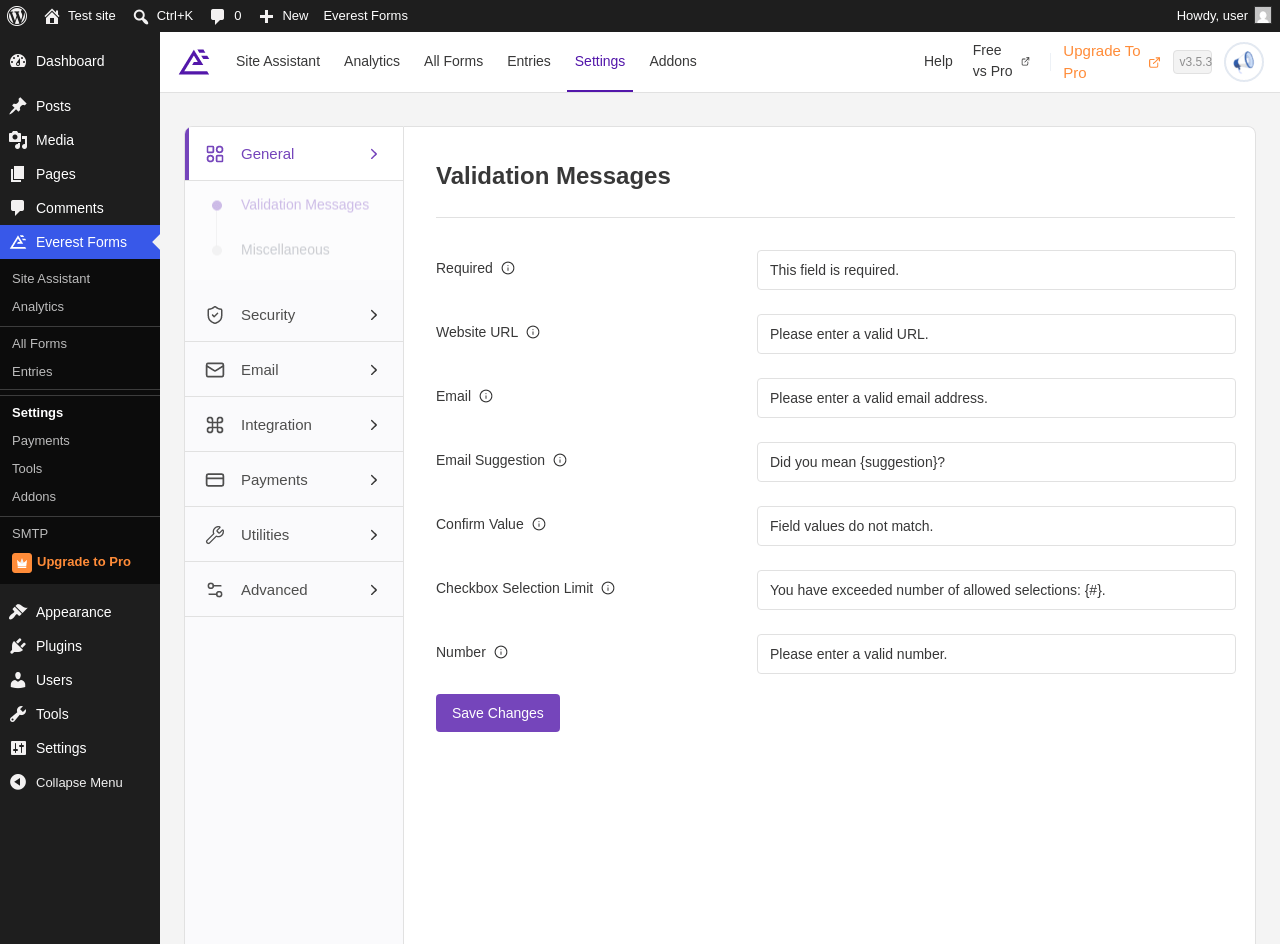The height and width of the screenshot is (944, 1280).
Task: Select Validation Messages sub-item
Action: [x=305, y=205]
